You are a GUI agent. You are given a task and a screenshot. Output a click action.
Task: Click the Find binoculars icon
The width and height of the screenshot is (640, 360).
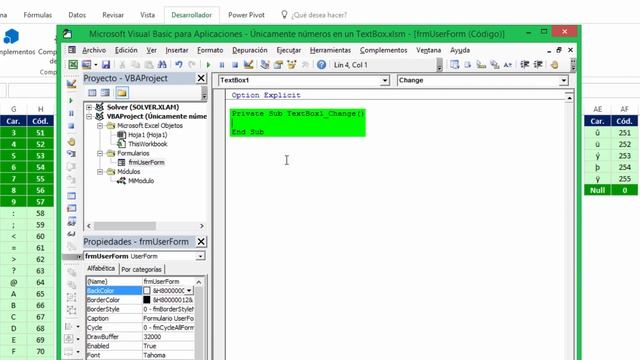[162, 64]
